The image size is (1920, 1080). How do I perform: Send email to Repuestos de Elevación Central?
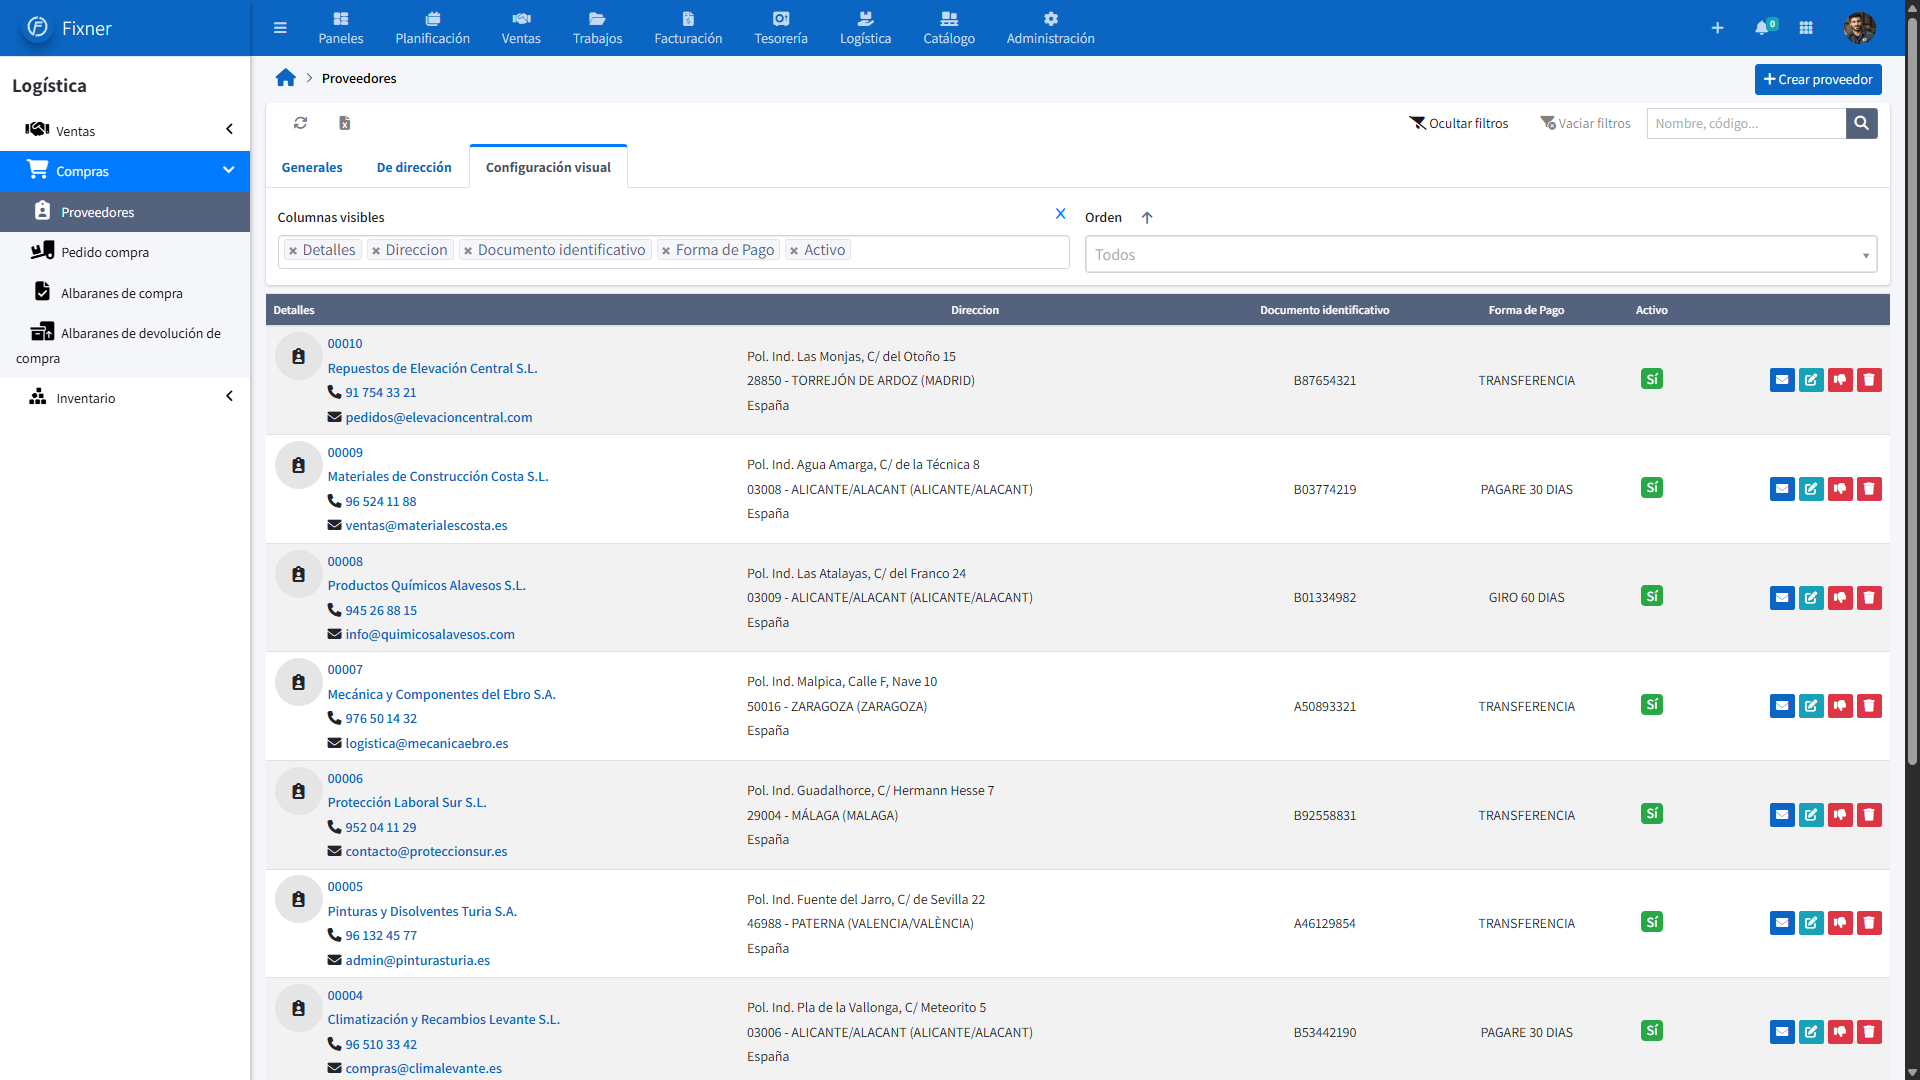(1781, 380)
